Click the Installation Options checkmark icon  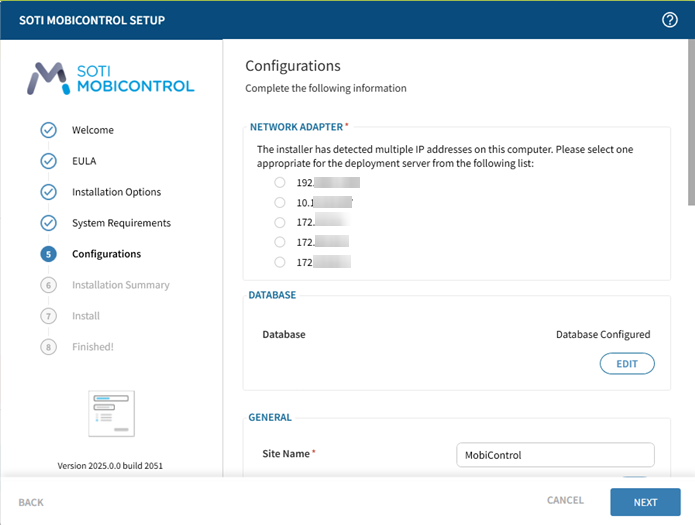click(48, 192)
